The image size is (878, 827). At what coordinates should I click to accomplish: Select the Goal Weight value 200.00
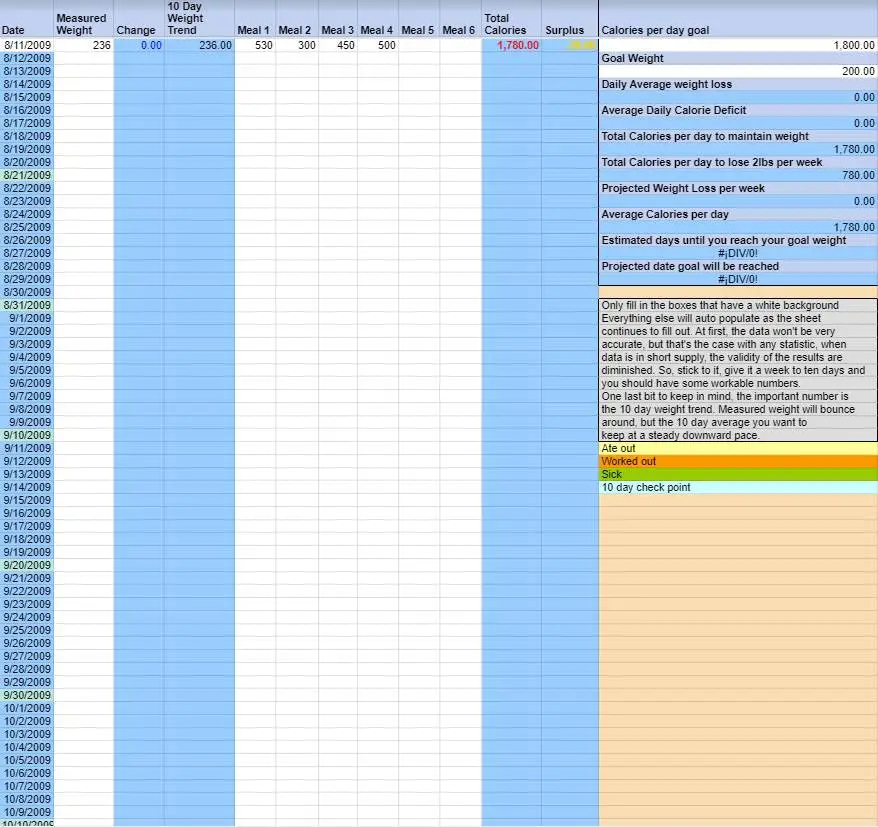737,71
